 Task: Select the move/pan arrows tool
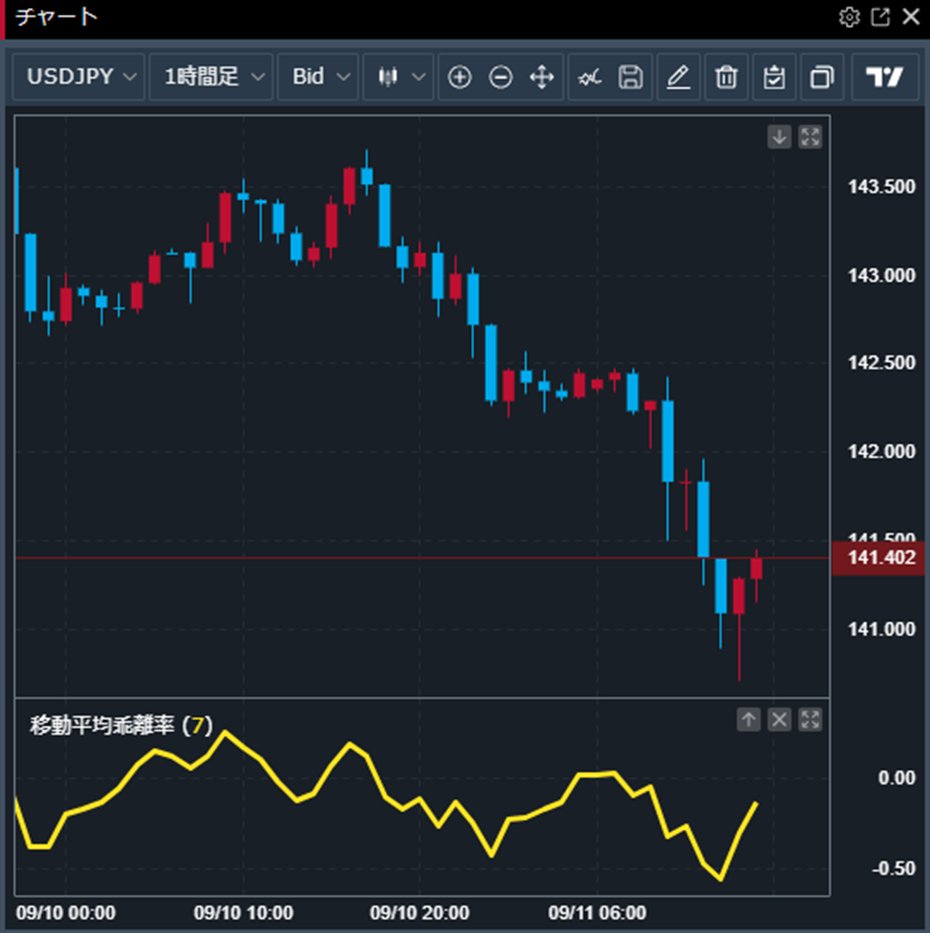point(541,77)
